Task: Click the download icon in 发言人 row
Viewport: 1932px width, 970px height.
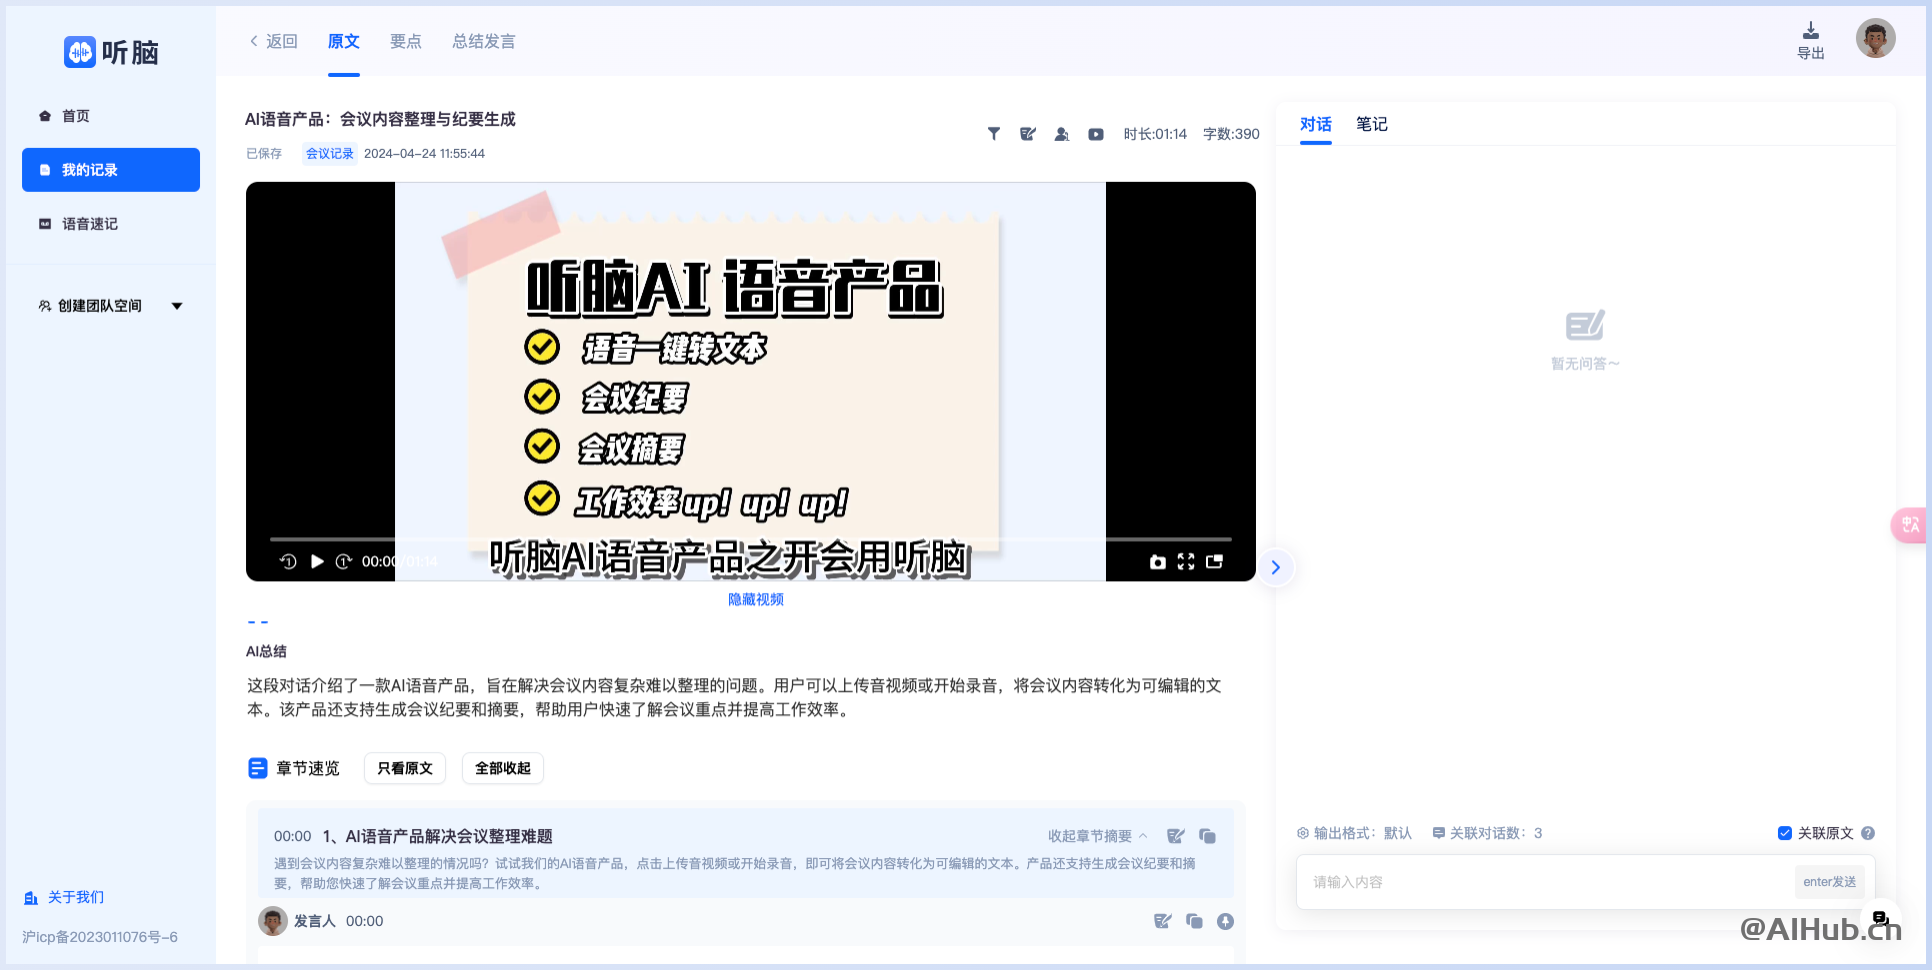Action: [x=1225, y=921]
